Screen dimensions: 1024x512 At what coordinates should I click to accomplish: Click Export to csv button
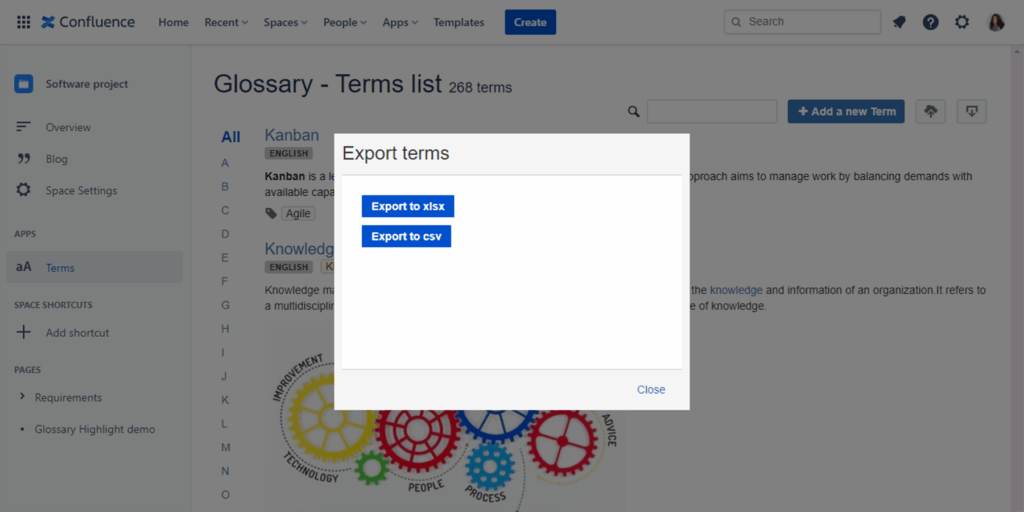tap(406, 236)
